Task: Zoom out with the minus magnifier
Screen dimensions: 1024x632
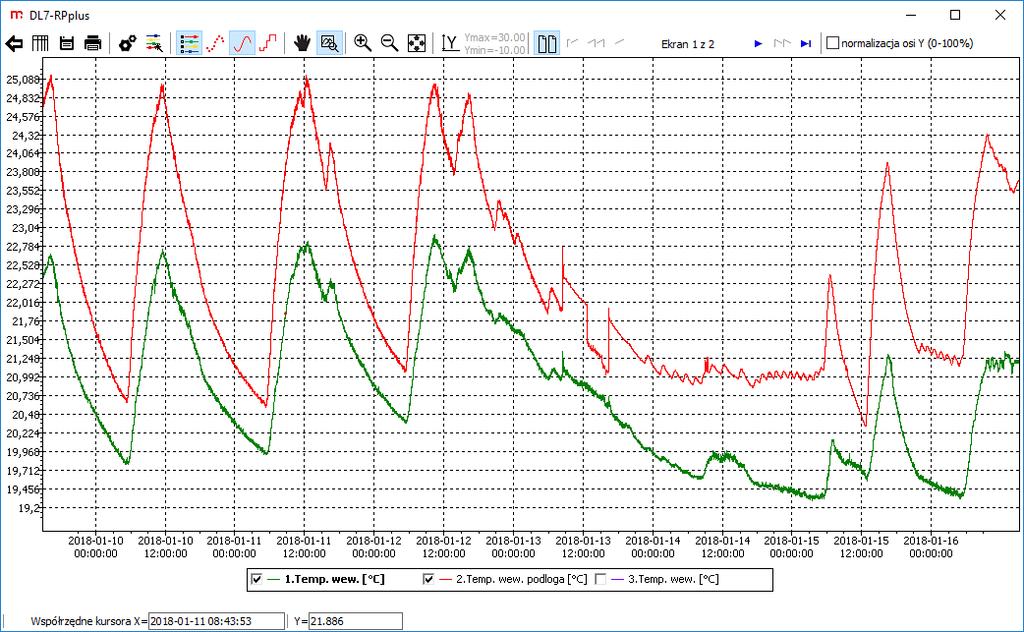Action: click(x=389, y=44)
